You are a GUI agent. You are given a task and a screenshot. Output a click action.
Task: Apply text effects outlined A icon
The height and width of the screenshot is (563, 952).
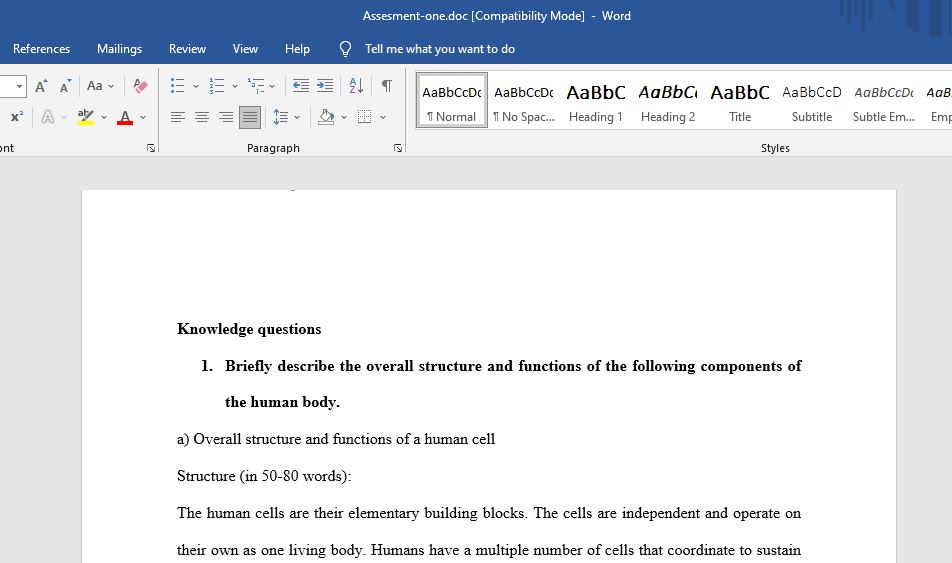click(47, 117)
